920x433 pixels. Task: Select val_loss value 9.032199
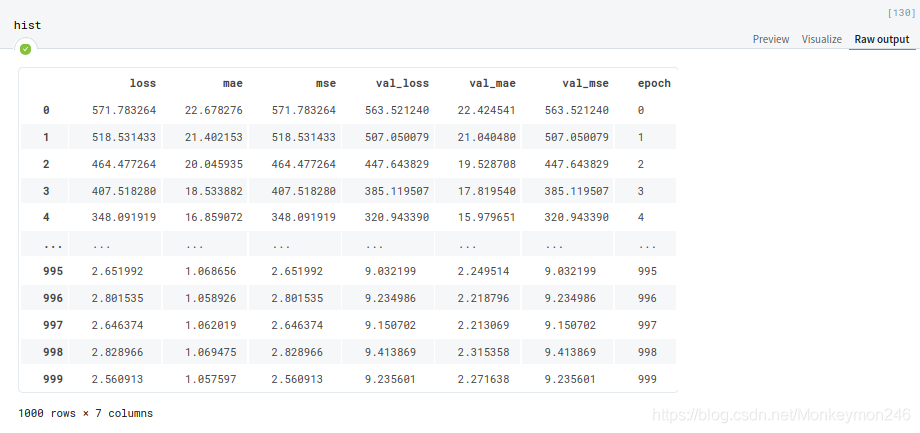tap(390, 271)
